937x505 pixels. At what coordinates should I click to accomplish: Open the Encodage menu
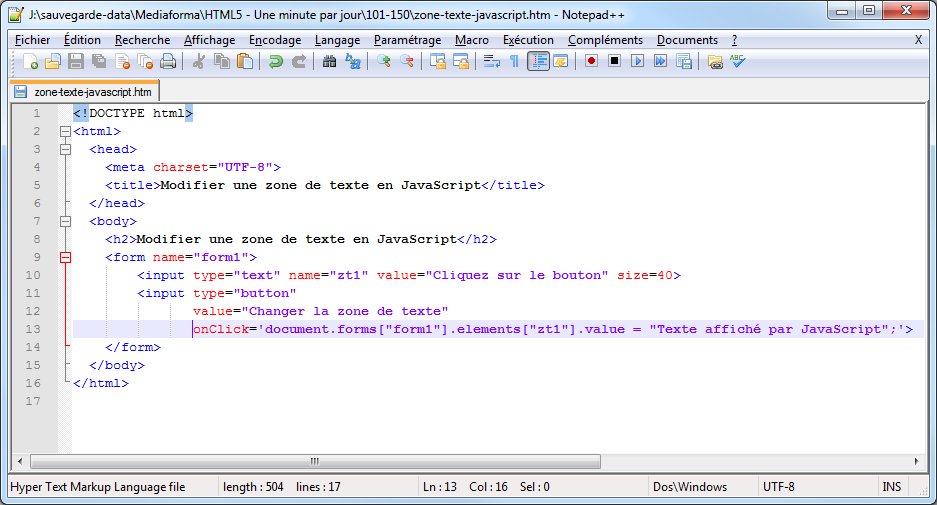tap(275, 40)
